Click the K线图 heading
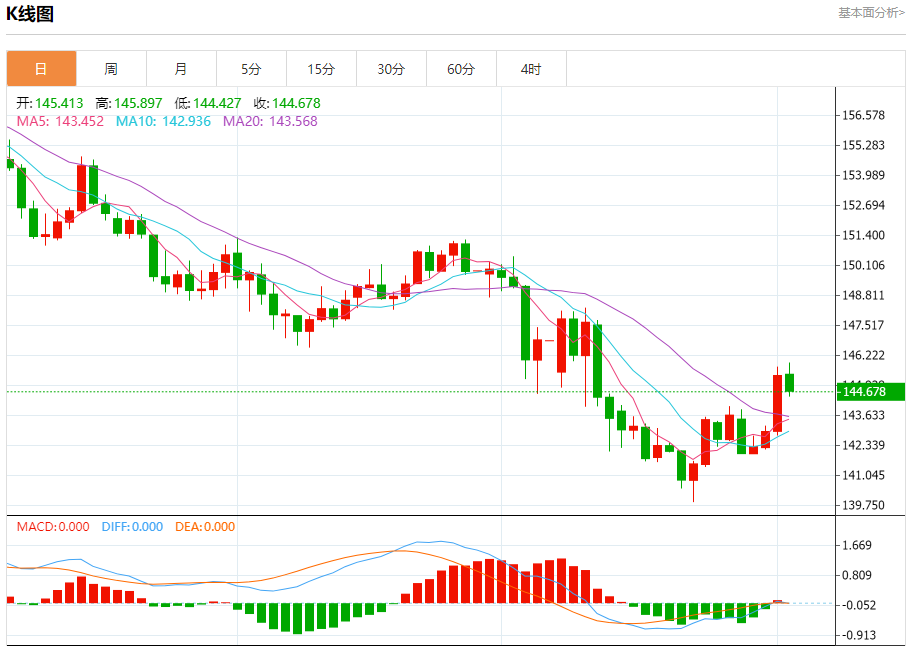The height and width of the screenshot is (646, 911). [x=30, y=13]
